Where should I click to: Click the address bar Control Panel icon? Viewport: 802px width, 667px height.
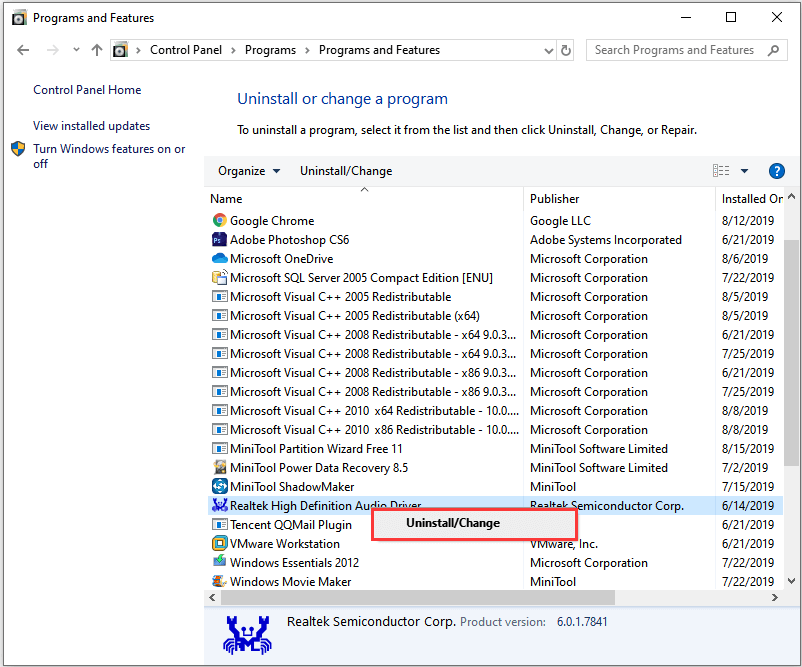[120, 50]
